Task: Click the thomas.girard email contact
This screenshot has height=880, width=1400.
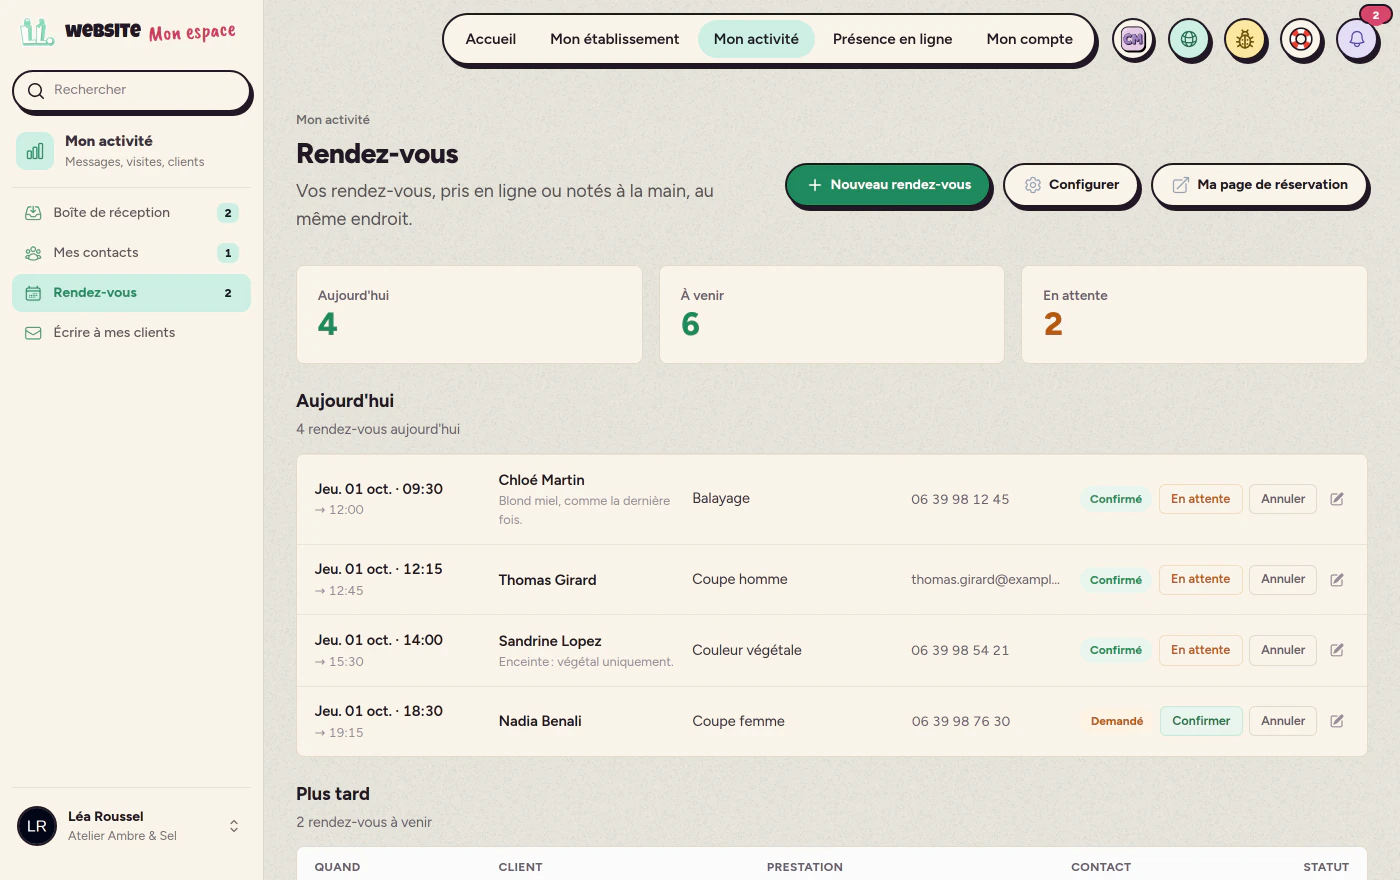Action: coord(985,580)
